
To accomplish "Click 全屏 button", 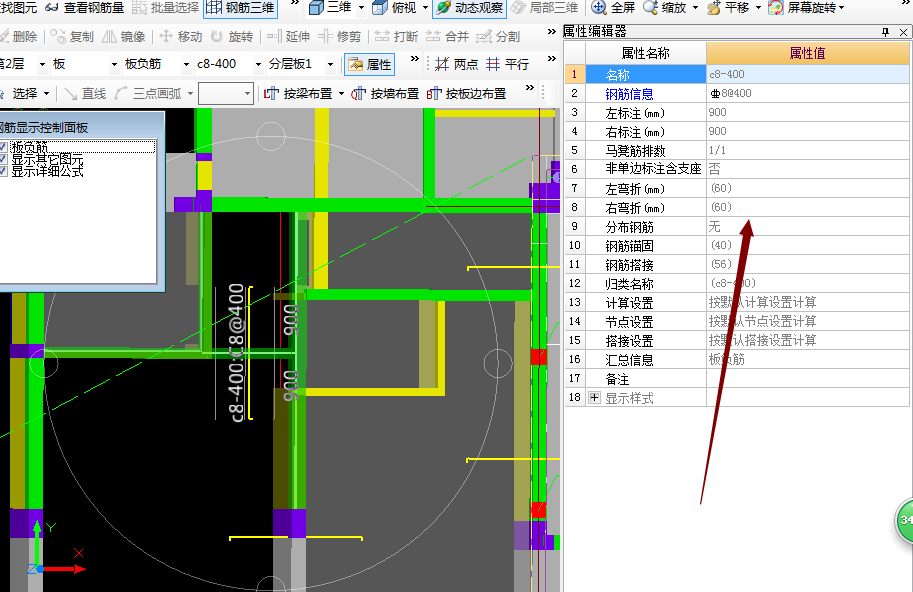I will [613, 8].
